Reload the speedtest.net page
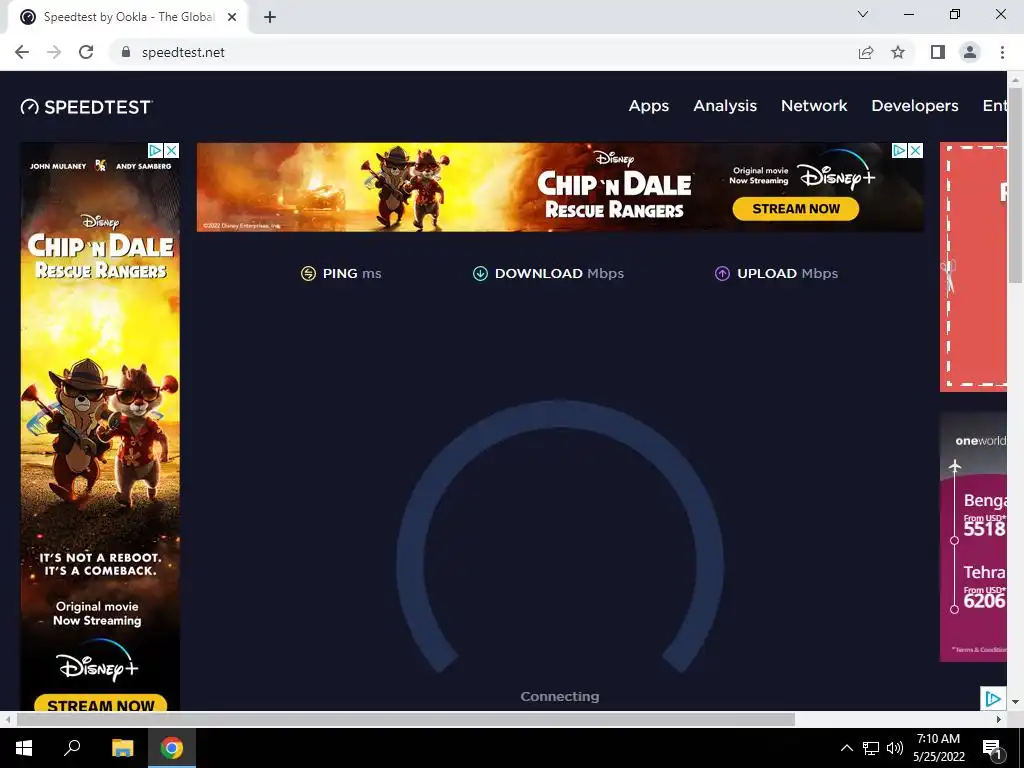This screenshot has height=768, width=1024. [x=86, y=52]
